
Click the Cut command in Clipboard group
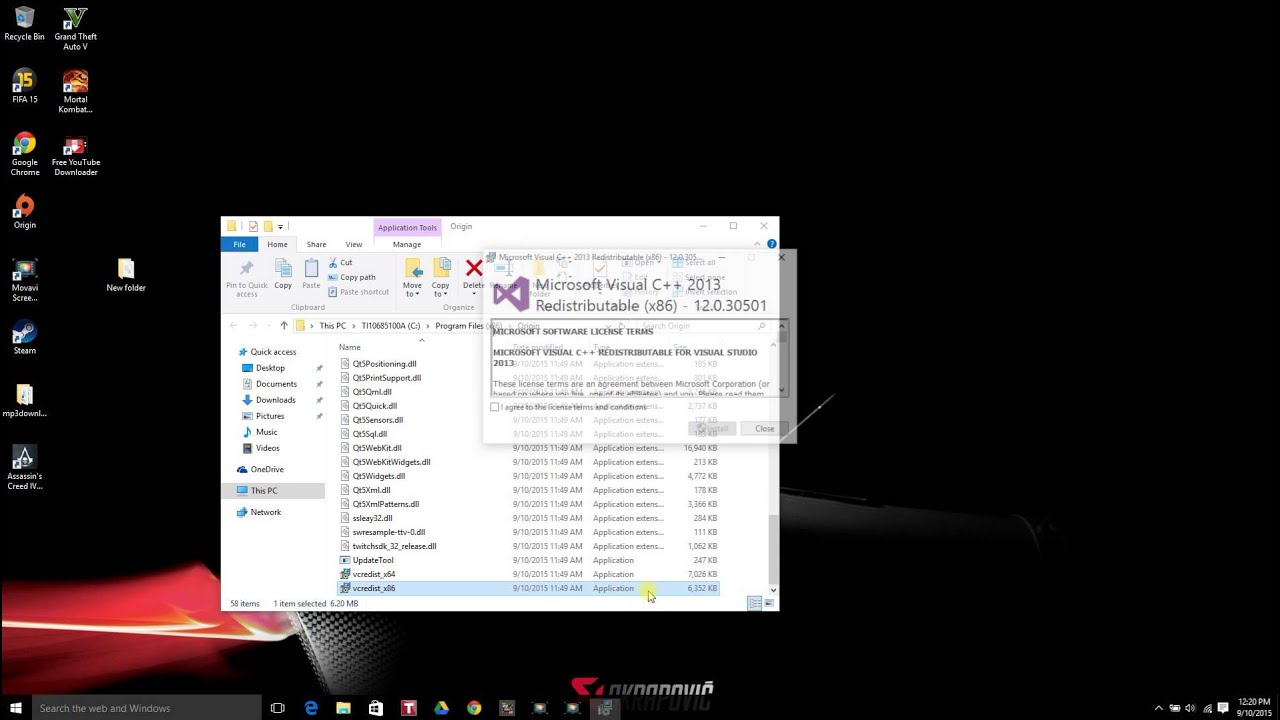(x=340, y=262)
